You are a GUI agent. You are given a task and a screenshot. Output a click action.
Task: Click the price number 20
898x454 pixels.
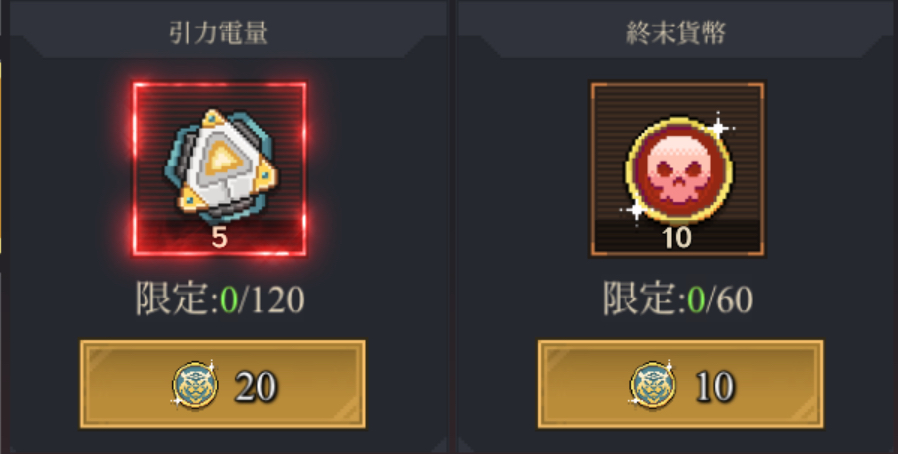(255, 386)
